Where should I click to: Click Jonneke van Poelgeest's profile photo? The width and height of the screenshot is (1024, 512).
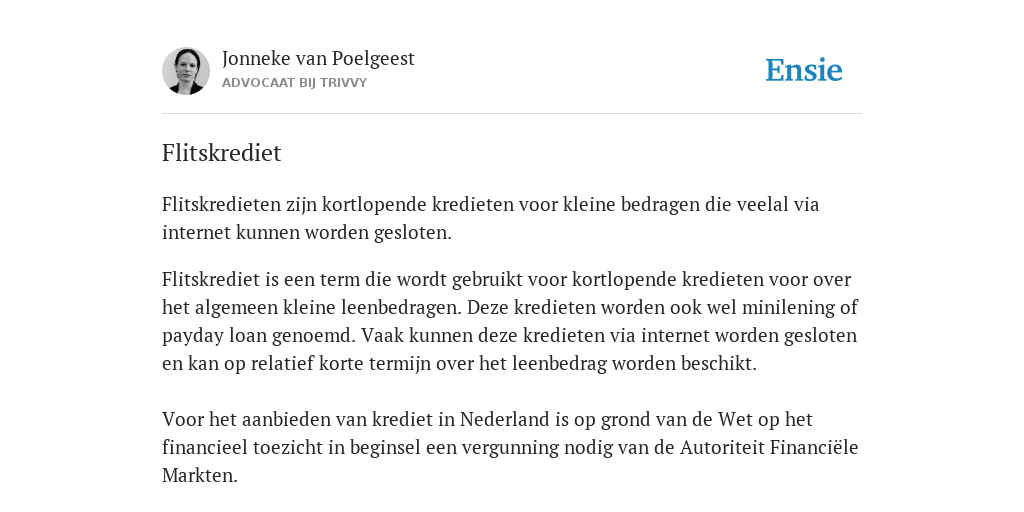coord(186,71)
